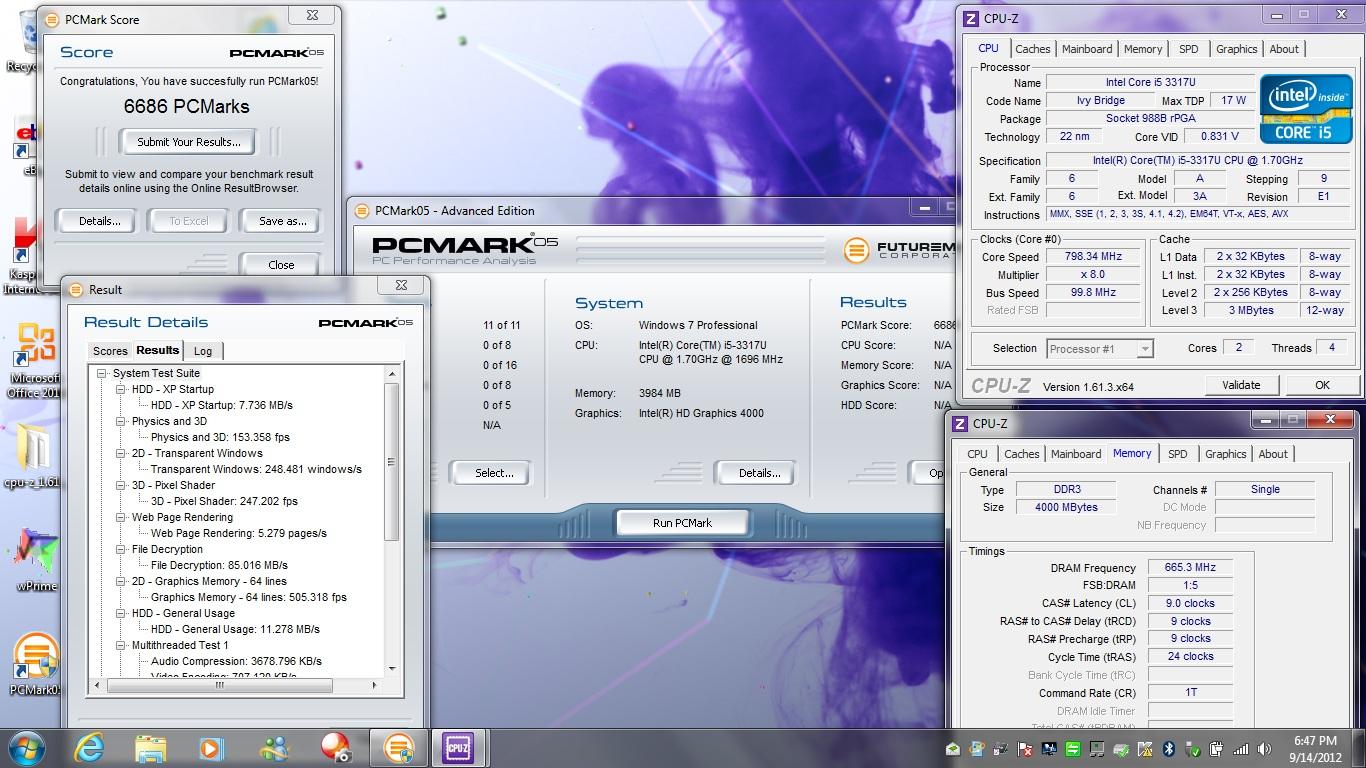1366x768 pixels.
Task: Open Windows Live Messenger taskbar icon
Action: [273, 748]
